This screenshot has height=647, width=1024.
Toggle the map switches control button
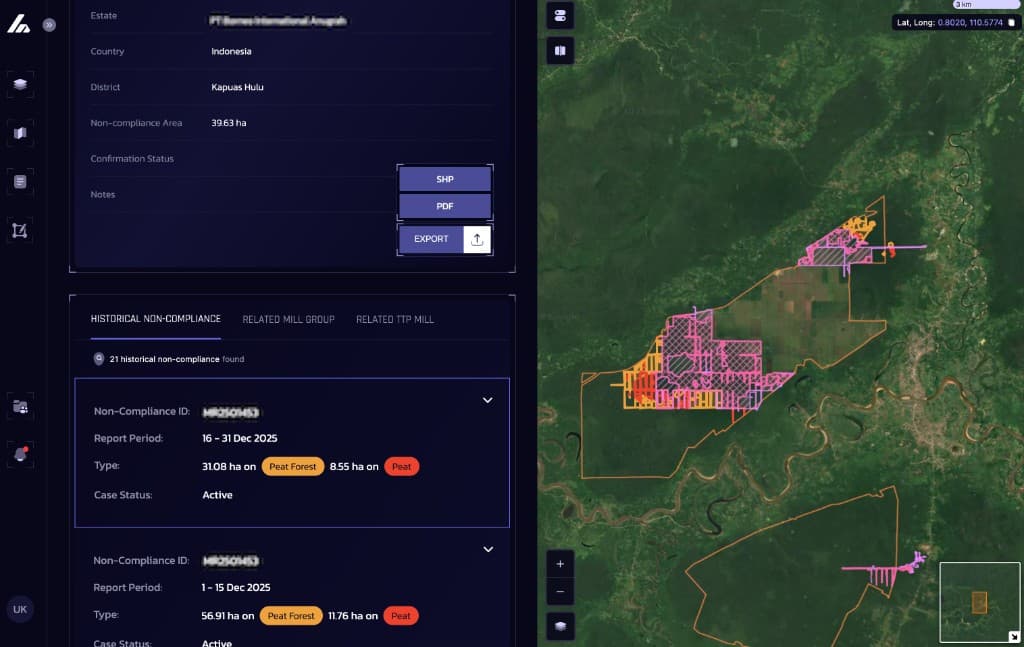560,16
